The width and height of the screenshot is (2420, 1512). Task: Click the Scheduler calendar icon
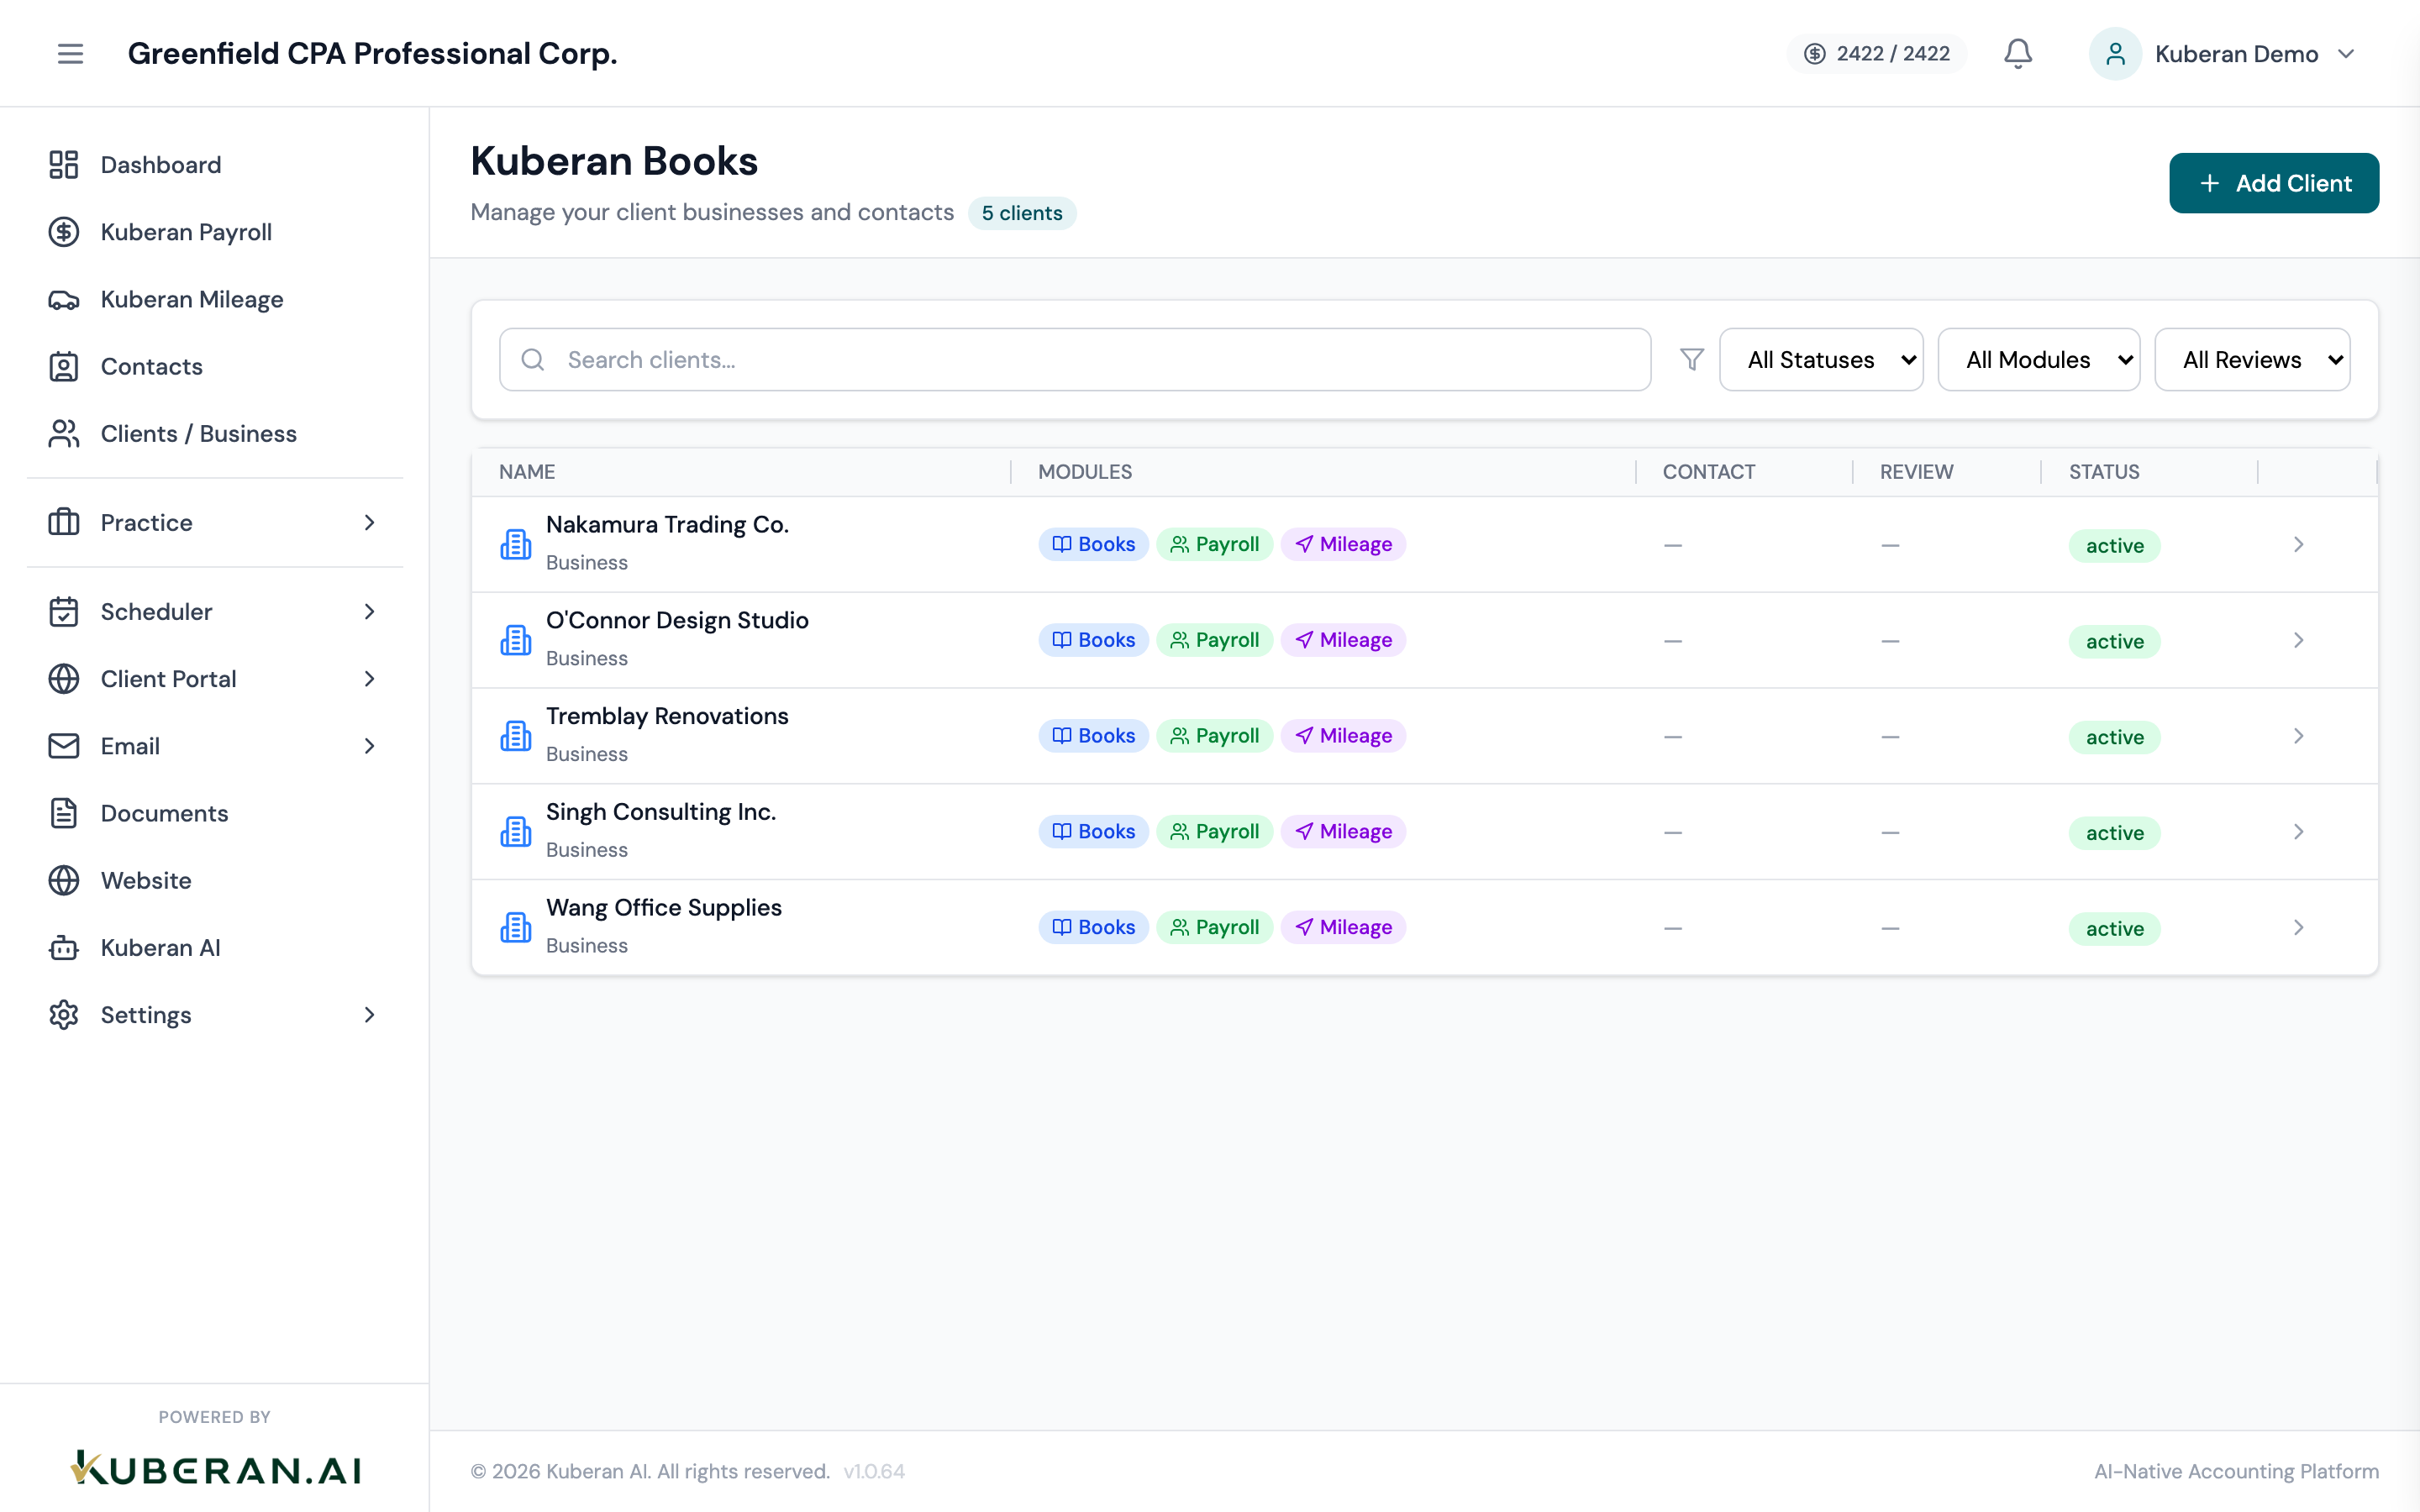pos(64,611)
